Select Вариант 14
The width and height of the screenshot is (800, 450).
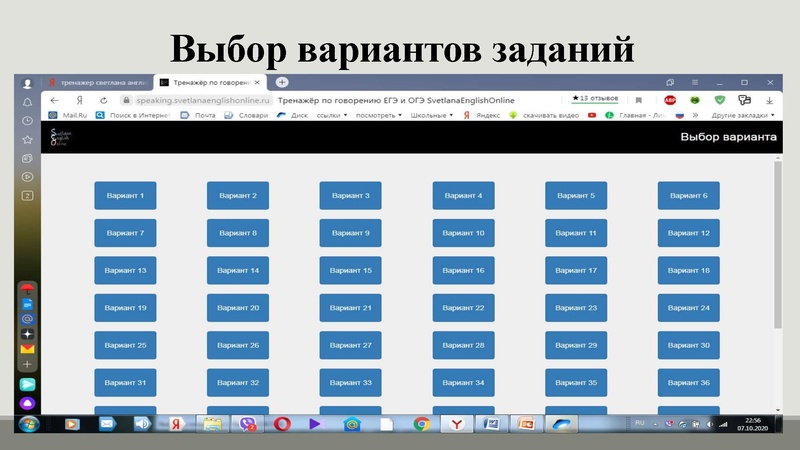(238, 270)
